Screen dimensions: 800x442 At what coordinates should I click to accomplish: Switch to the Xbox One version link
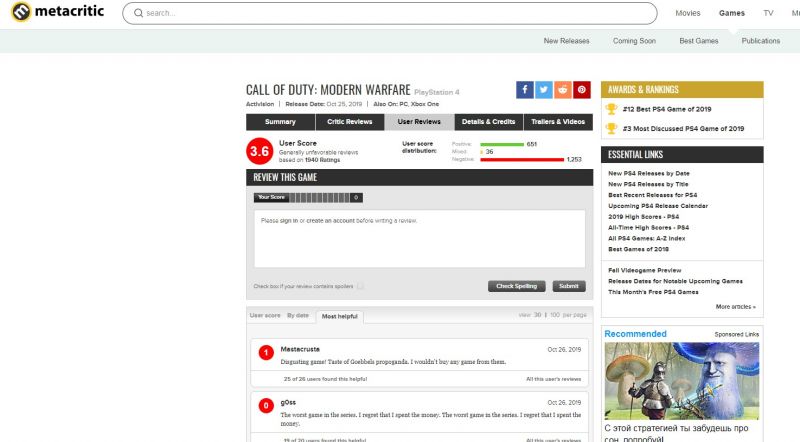click(425, 104)
